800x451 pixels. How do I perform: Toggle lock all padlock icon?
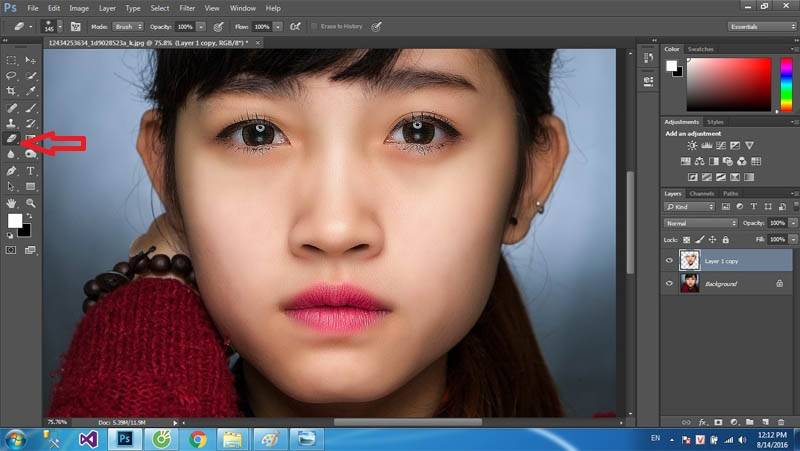coord(726,239)
